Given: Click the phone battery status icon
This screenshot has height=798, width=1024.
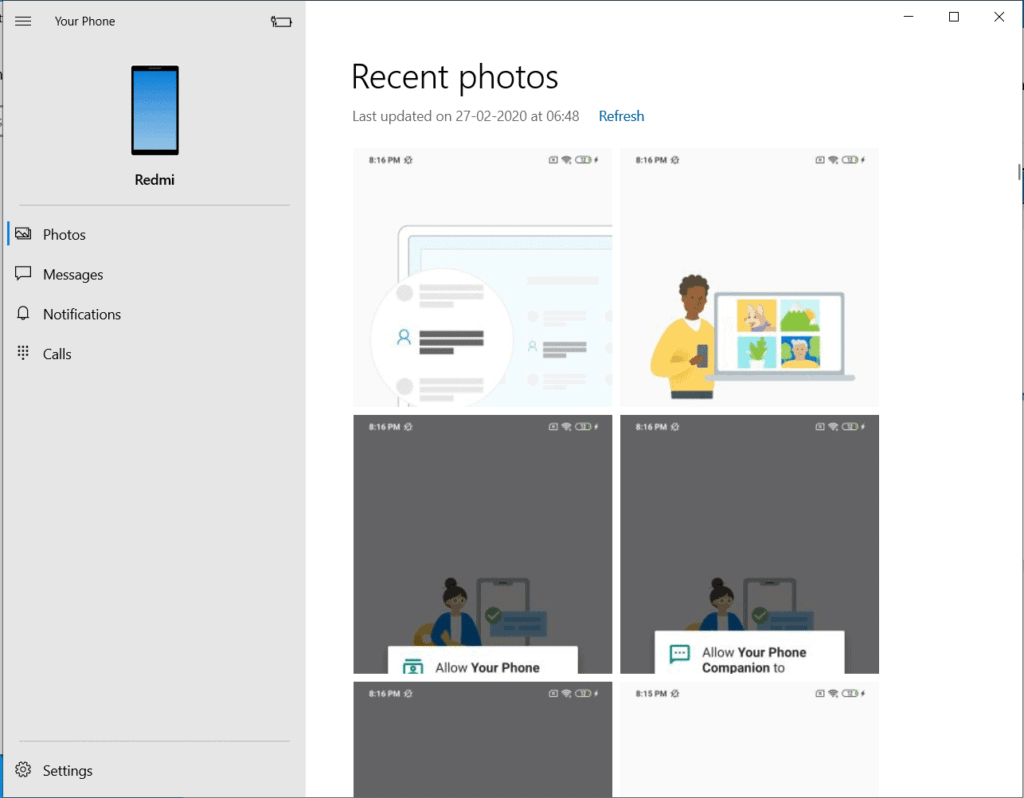Looking at the screenshot, I should point(281,22).
